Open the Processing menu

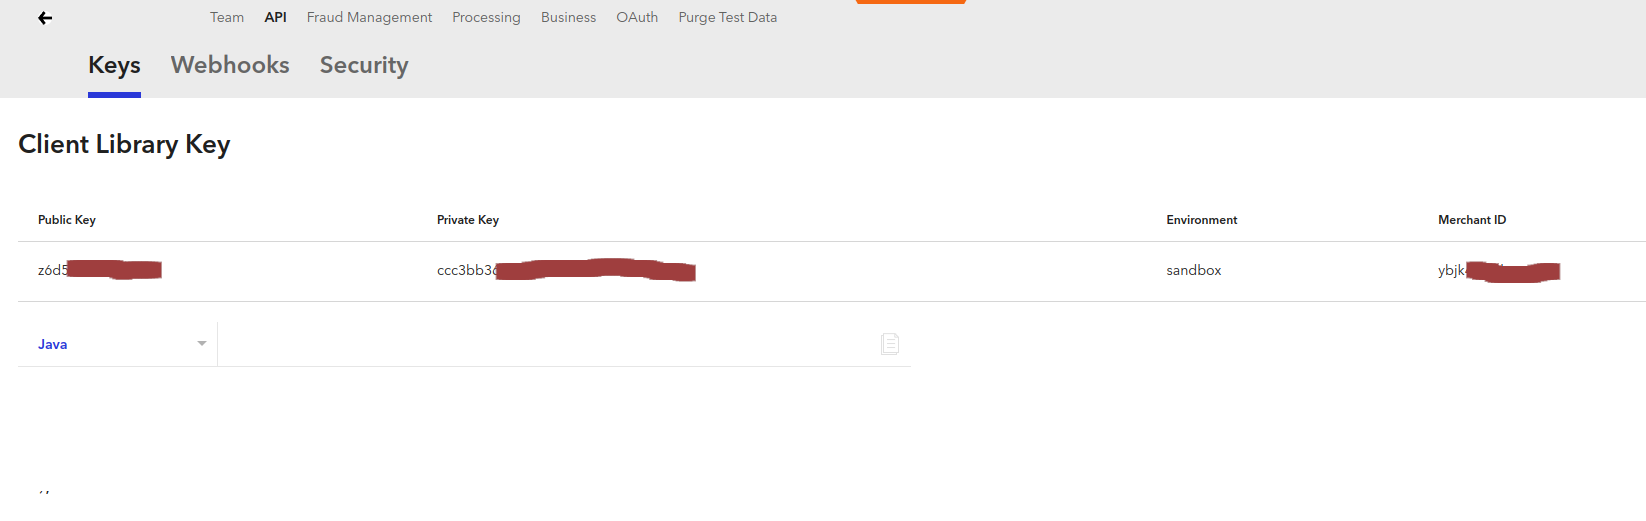pos(486,17)
